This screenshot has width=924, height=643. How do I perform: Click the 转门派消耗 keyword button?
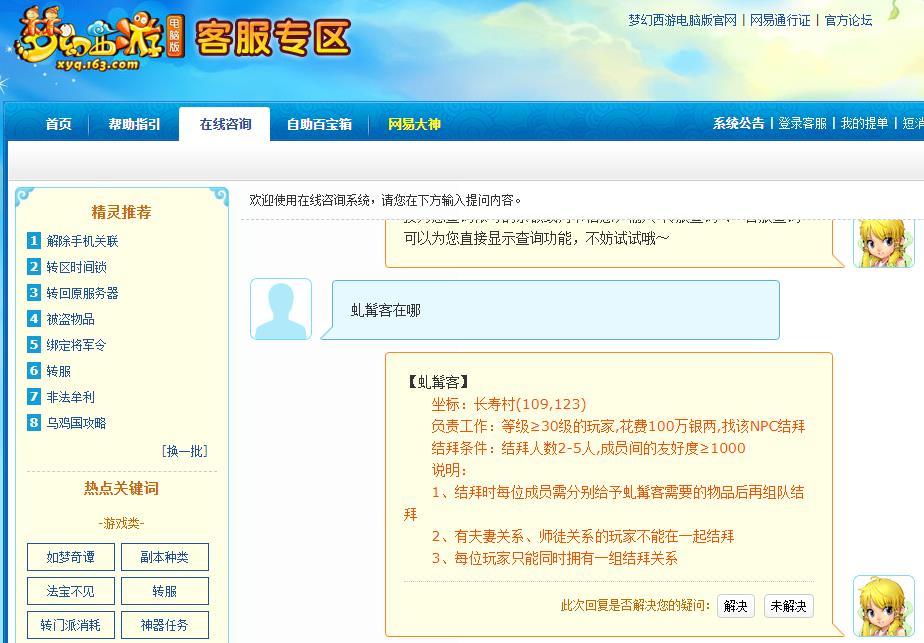[x=71, y=625]
